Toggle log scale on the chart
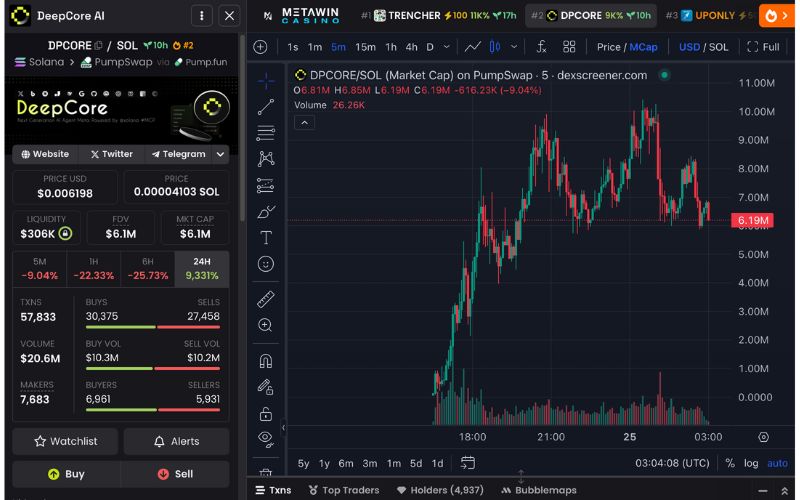The height and width of the screenshot is (500, 800). tap(751, 463)
